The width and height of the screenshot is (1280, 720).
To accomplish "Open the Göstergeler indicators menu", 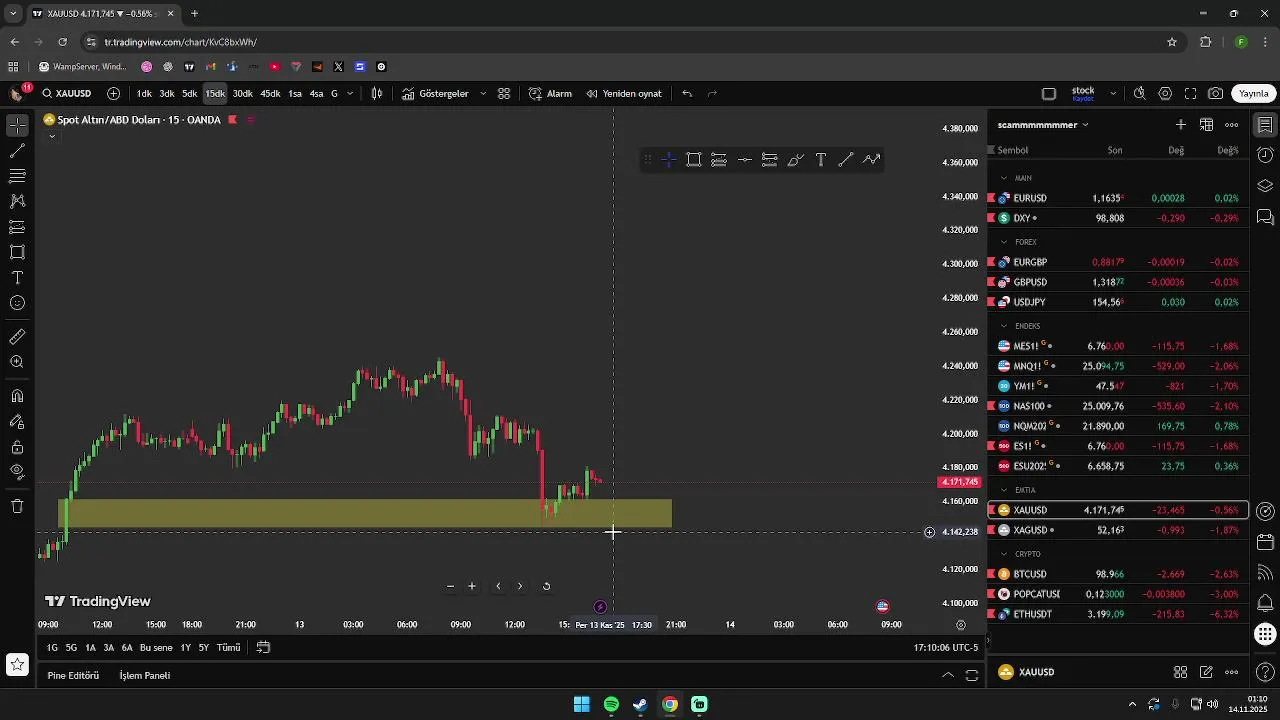I will 436,93.
